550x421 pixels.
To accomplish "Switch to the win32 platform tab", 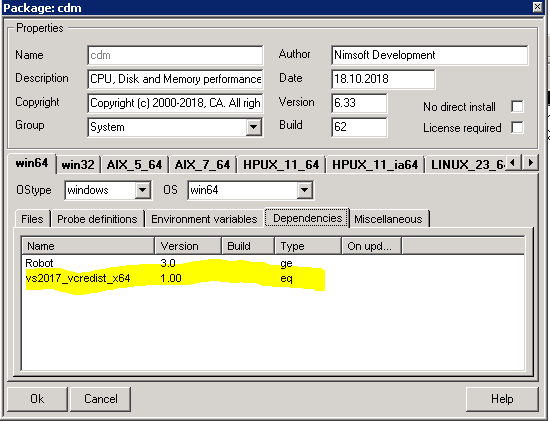I will pyautogui.click(x=78, y=165).
